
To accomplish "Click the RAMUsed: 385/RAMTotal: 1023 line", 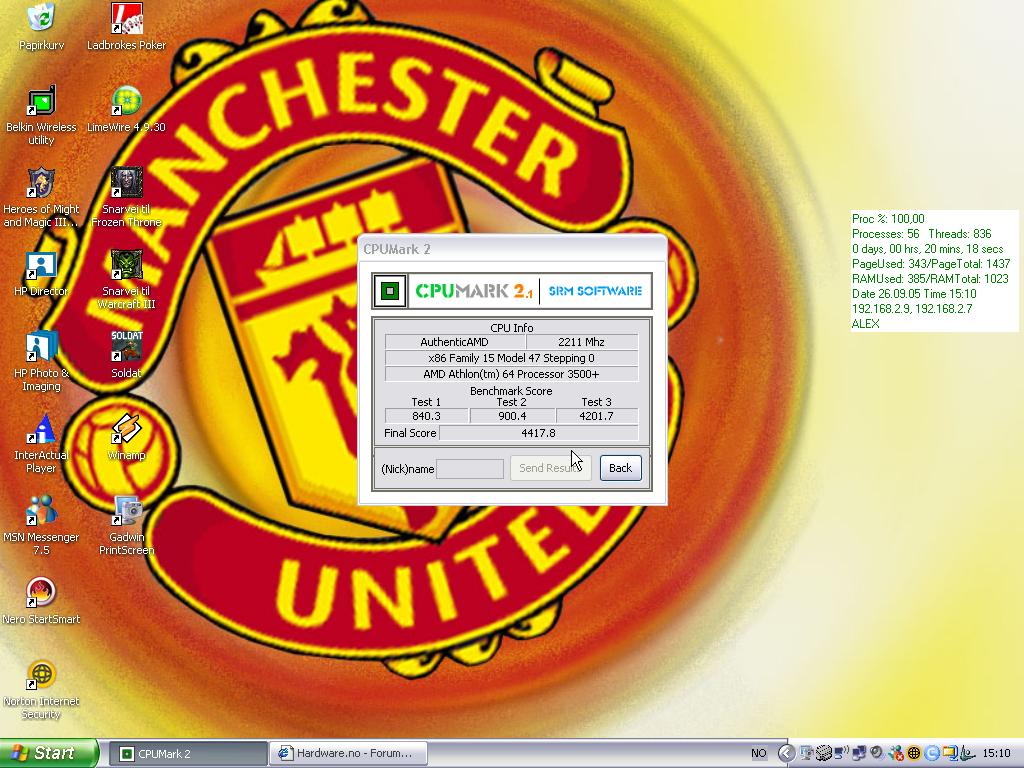I will coord(930,279).
